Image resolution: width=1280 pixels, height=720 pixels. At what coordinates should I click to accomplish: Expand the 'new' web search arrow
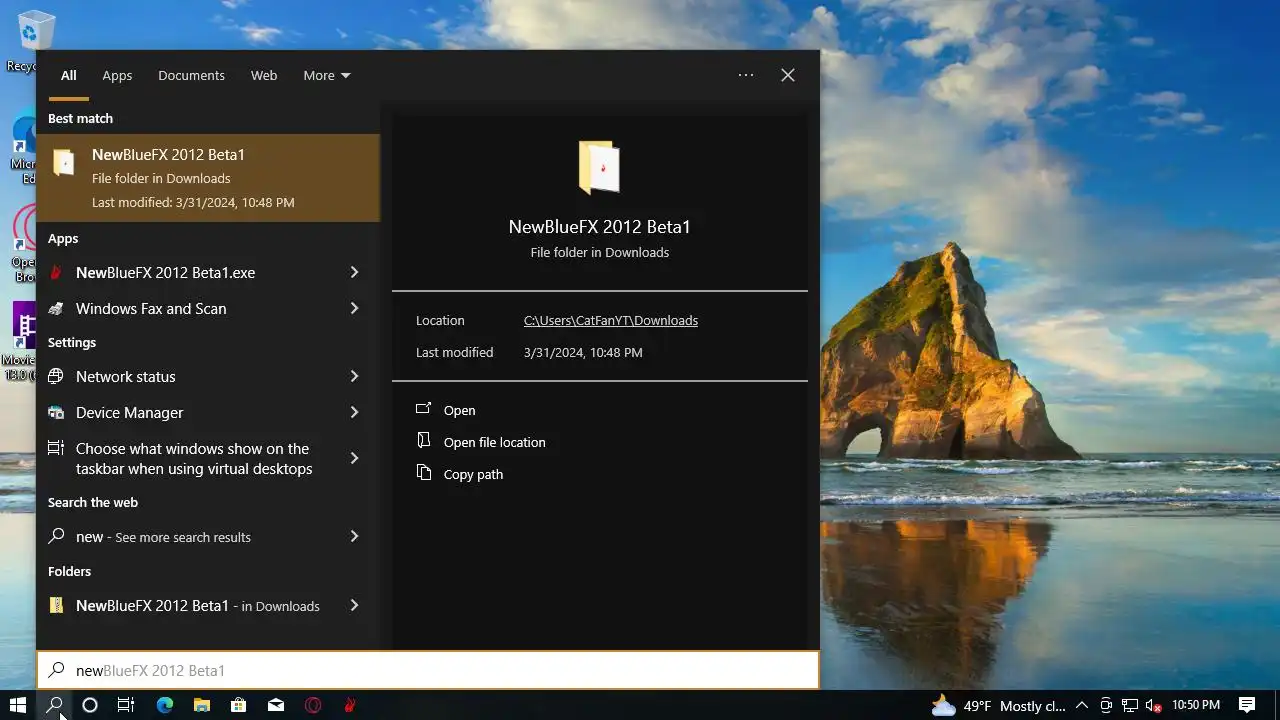point(354,536)
